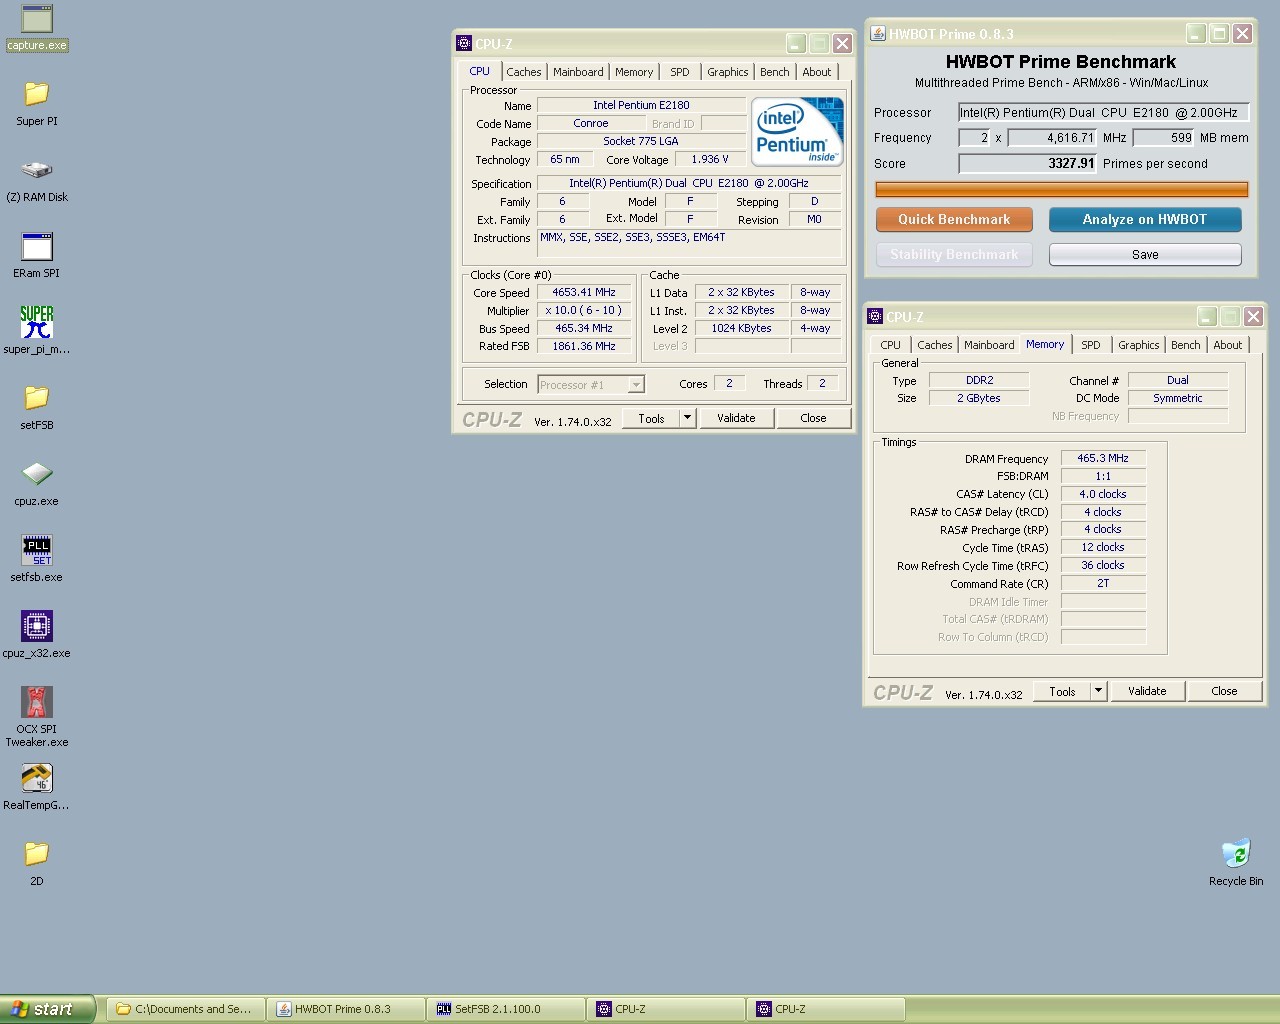
Task: Open SPD tab in top CPU-Z window
Action: [680, 72]
